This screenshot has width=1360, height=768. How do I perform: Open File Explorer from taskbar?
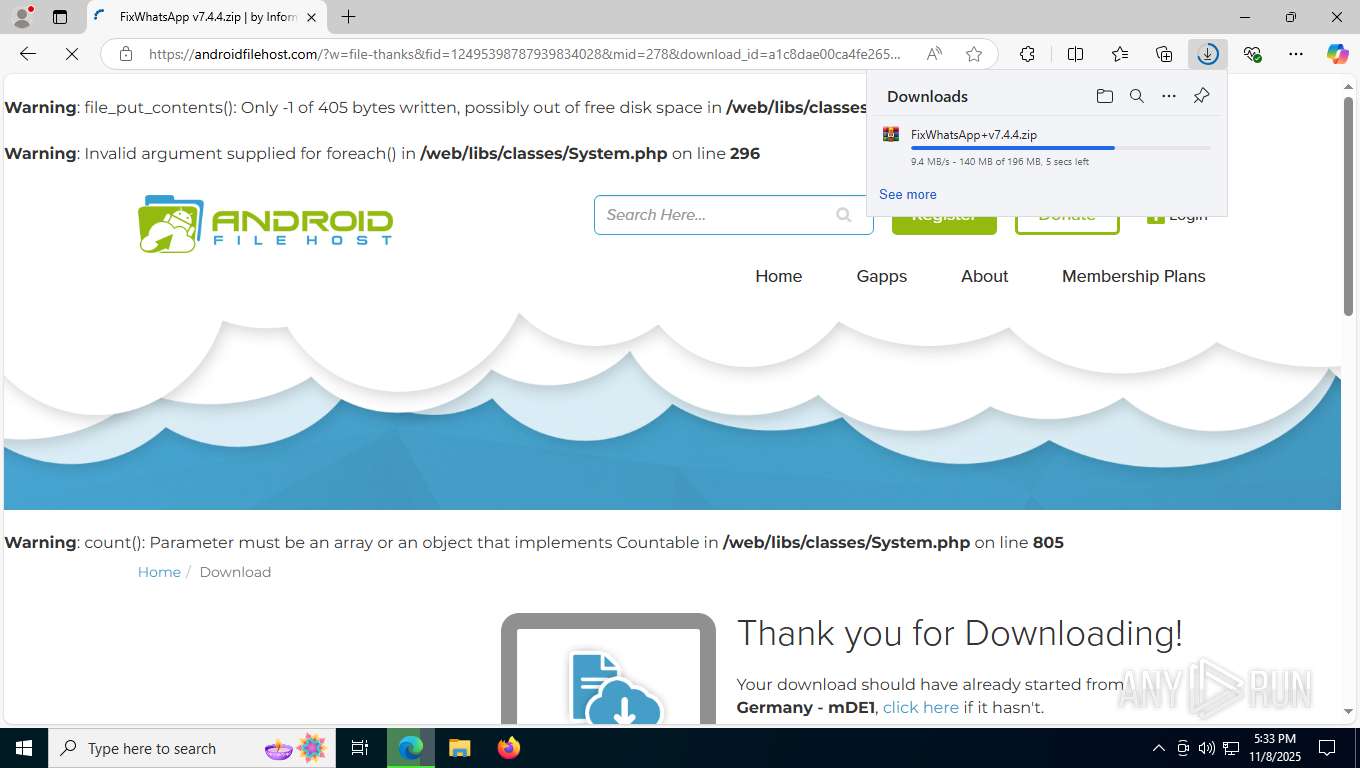point(459,748)
